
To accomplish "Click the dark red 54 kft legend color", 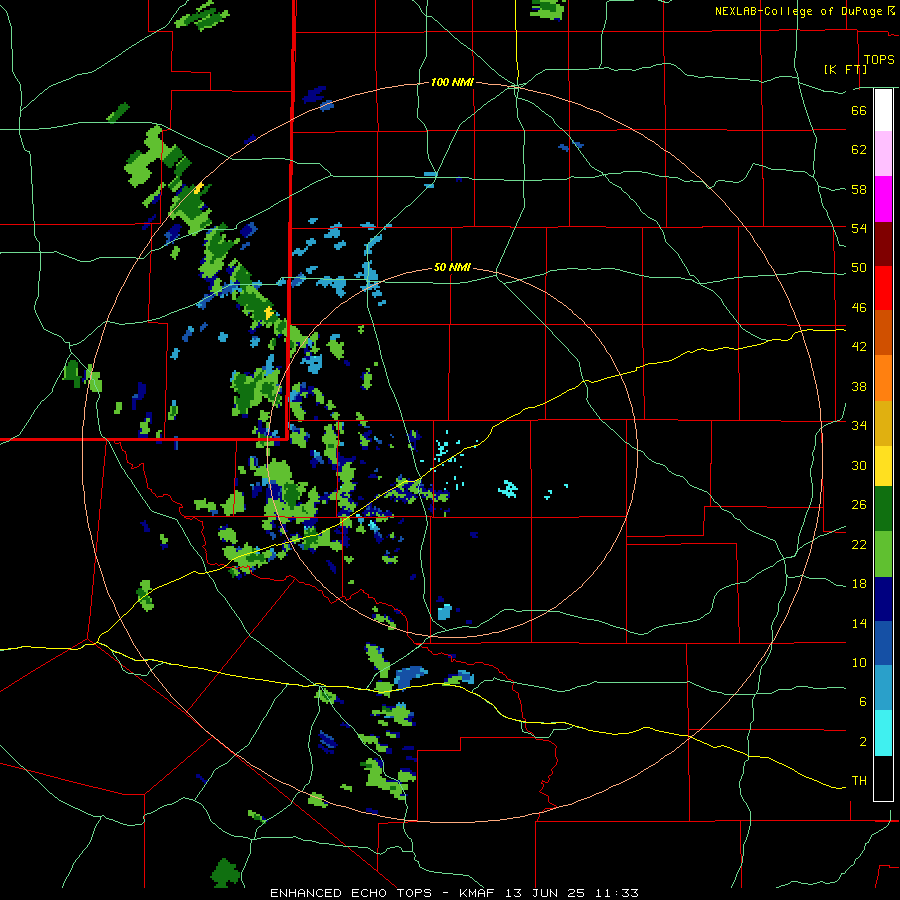I will [x=883, y=244].
